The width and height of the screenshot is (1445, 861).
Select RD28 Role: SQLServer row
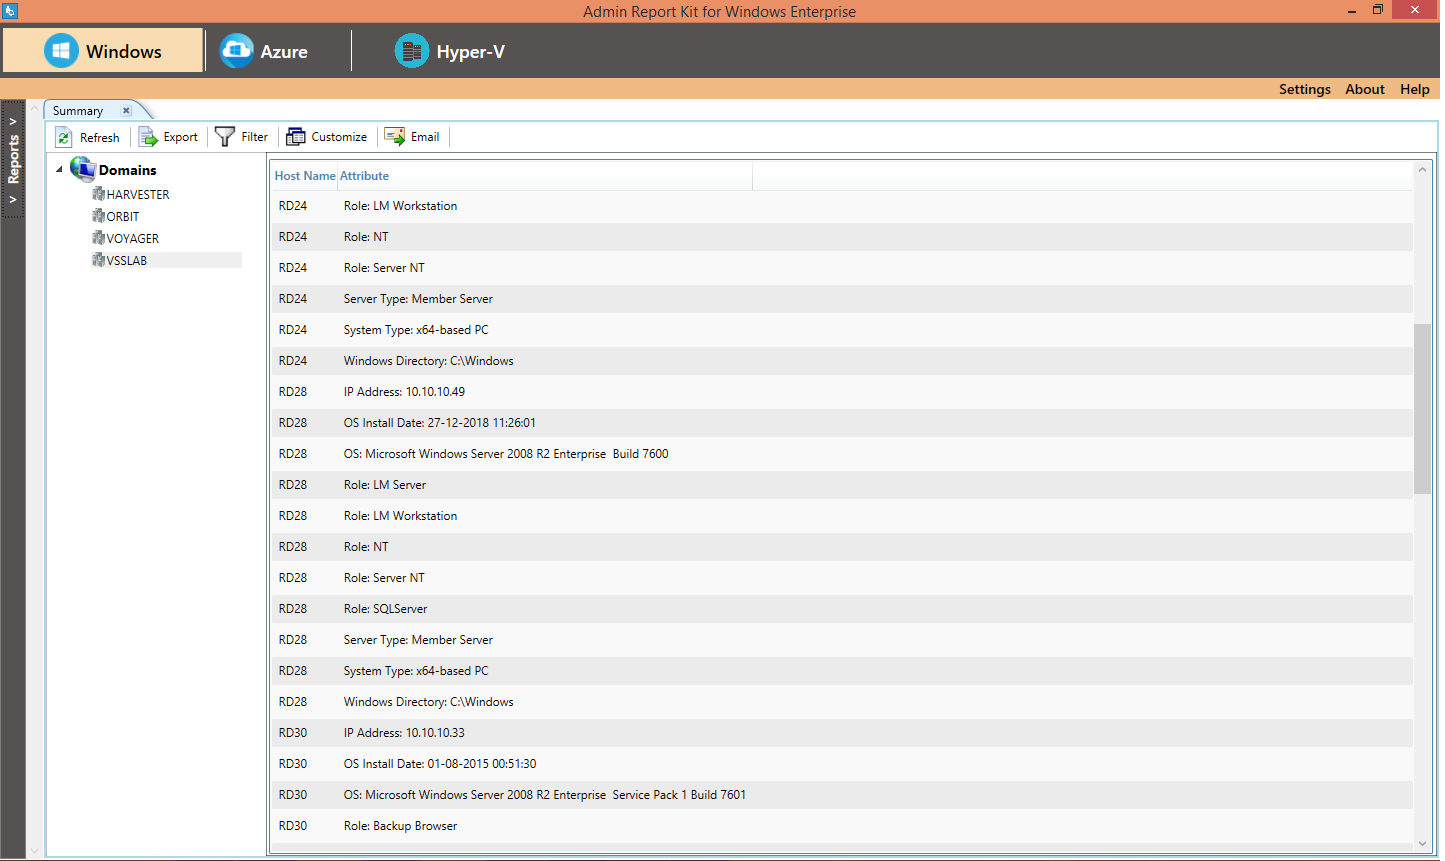click(x=842, y=609)
